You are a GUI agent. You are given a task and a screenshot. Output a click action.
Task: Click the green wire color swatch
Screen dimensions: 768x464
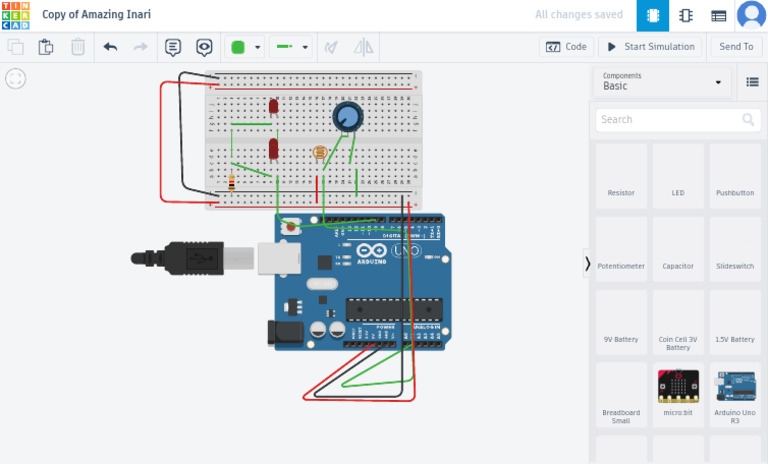(238, 47)
